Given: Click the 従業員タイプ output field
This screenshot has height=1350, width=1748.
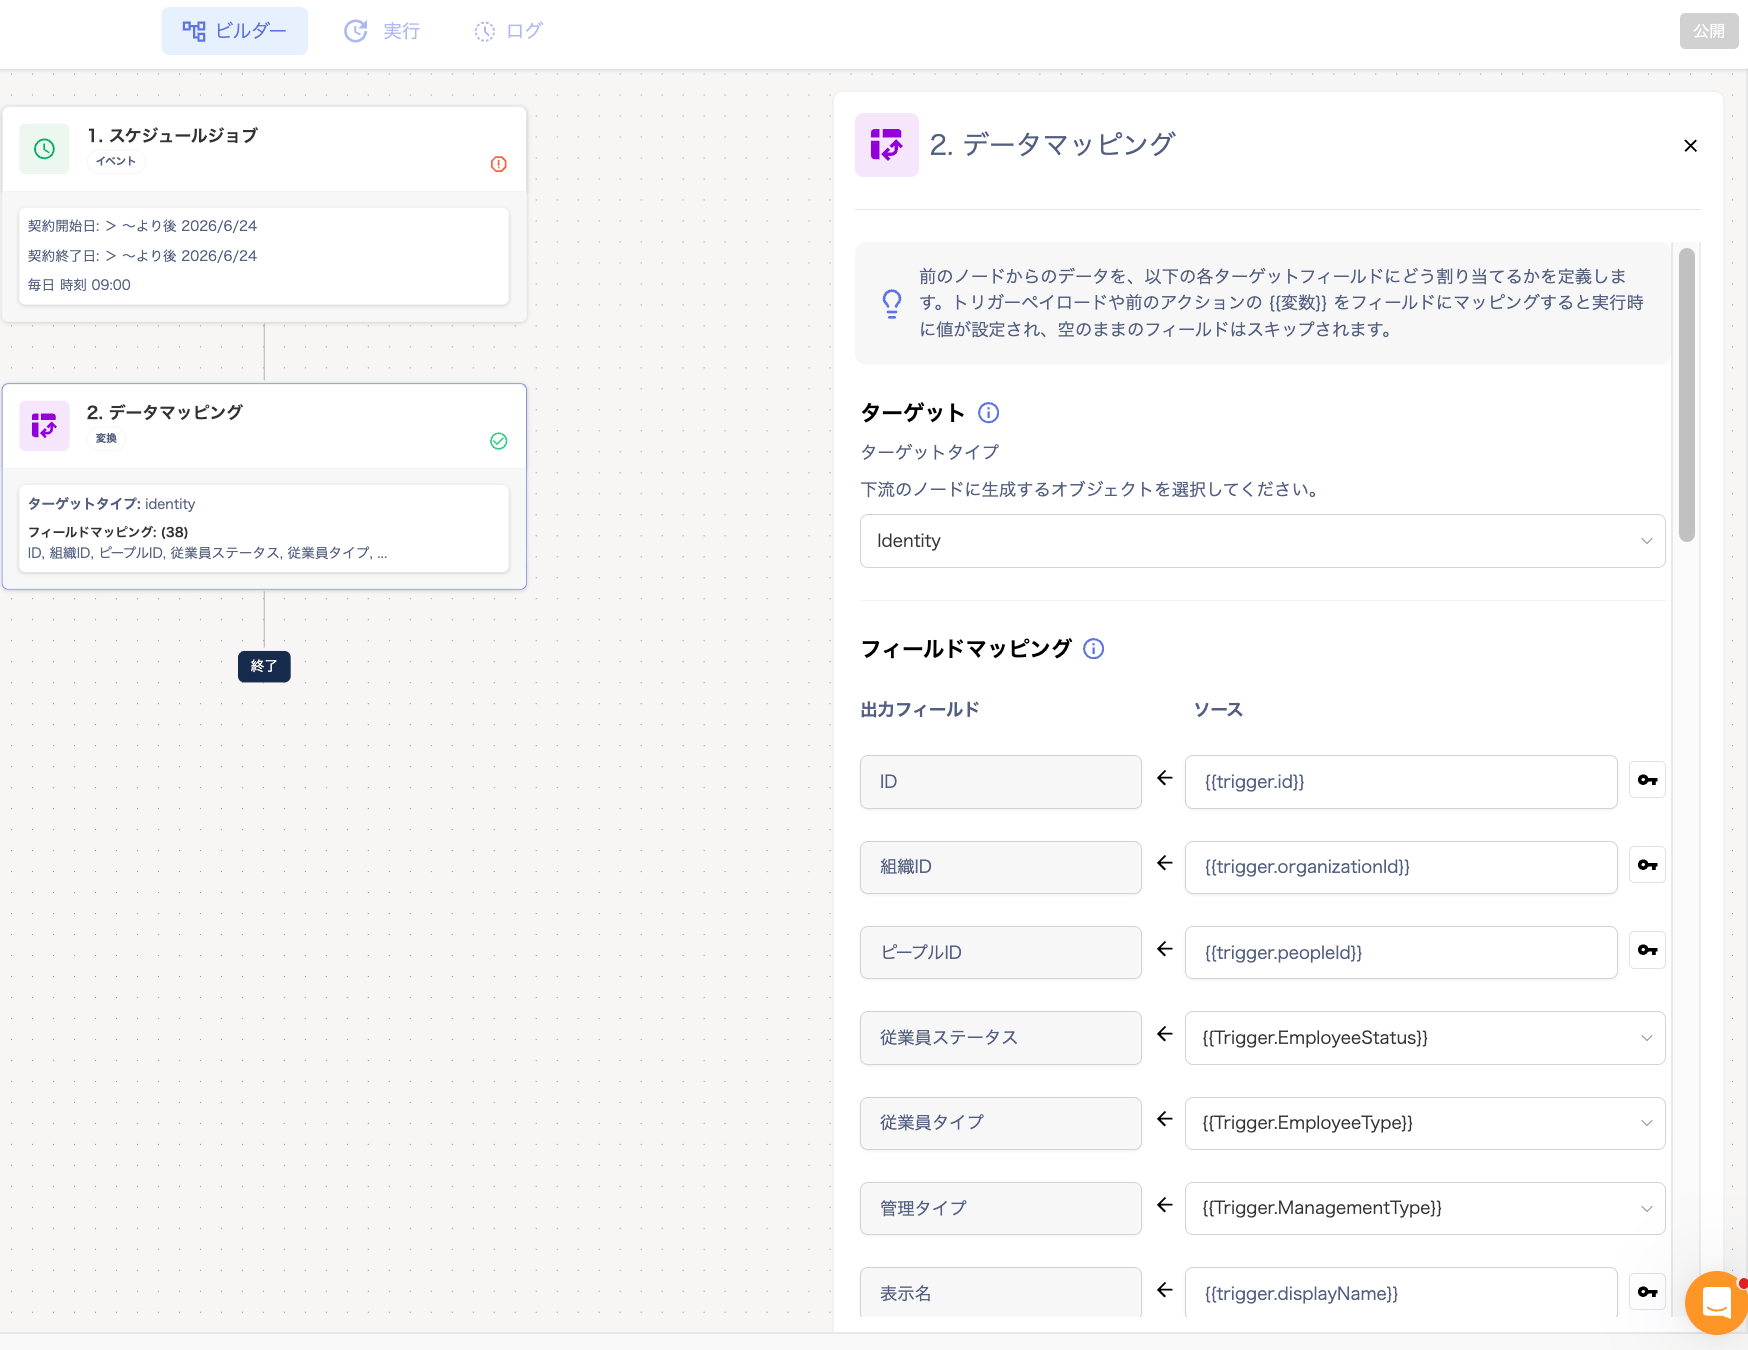Looking at the screenshot, I should pos(1000,1123).
